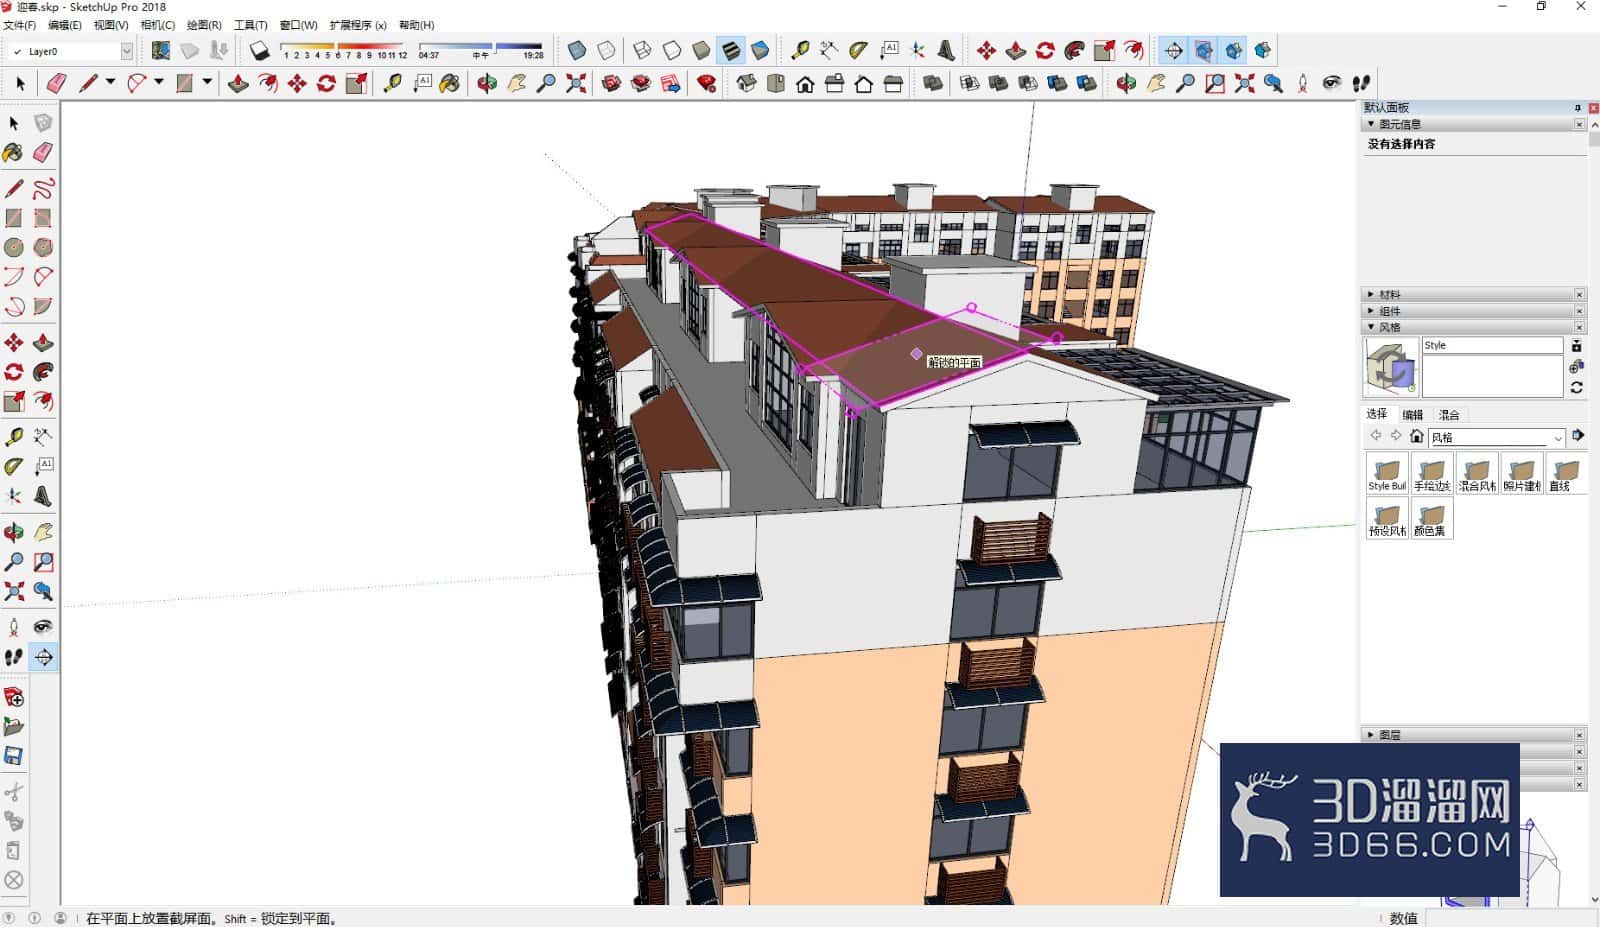Select the Scale tool in left toolbar
1600x927 pixels.
tap(14, 401)
